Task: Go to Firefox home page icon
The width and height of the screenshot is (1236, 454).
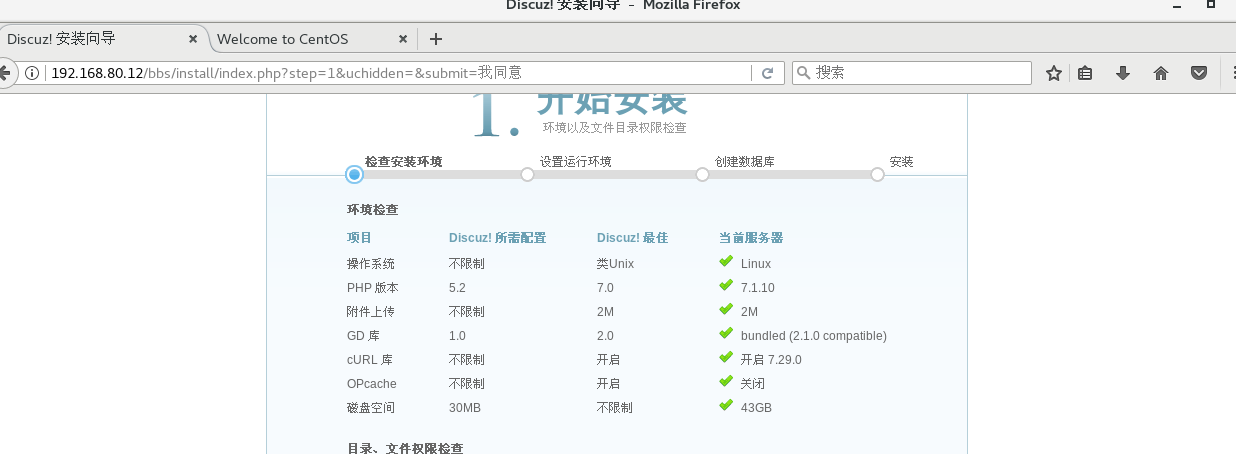Action: tap(1161, 73)
